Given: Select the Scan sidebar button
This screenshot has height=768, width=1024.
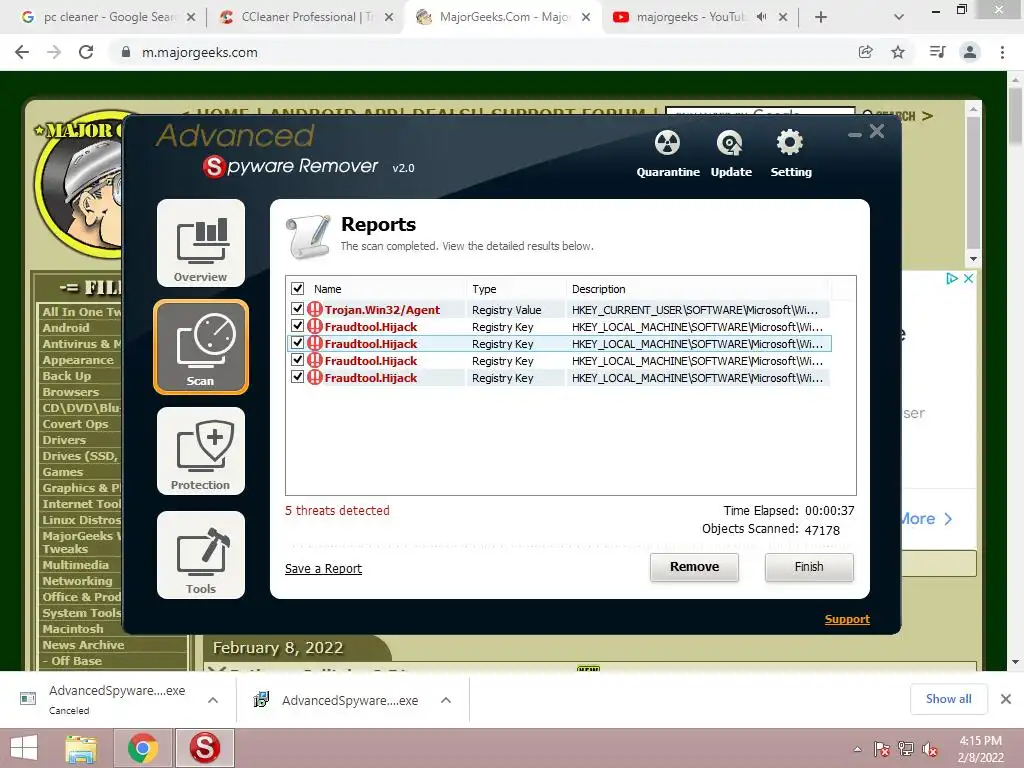Looking at the screenshot, I should pyautogui.click(x=200, y=347).
